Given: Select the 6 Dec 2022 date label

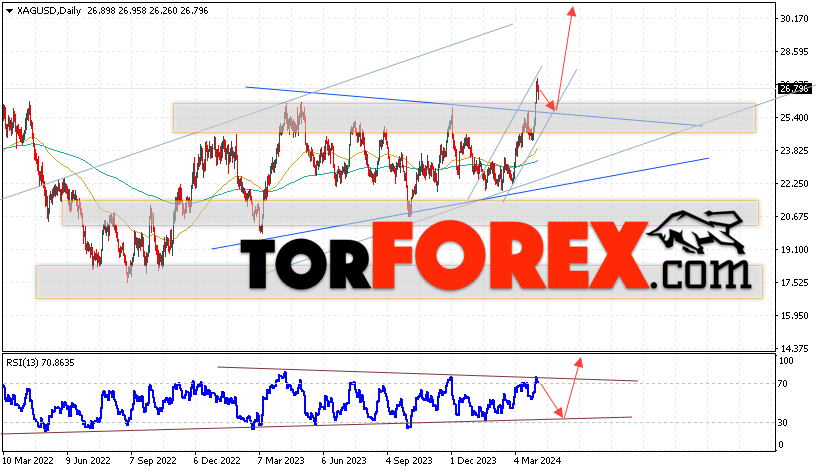Looking at the screenshot, I should 217,461.
